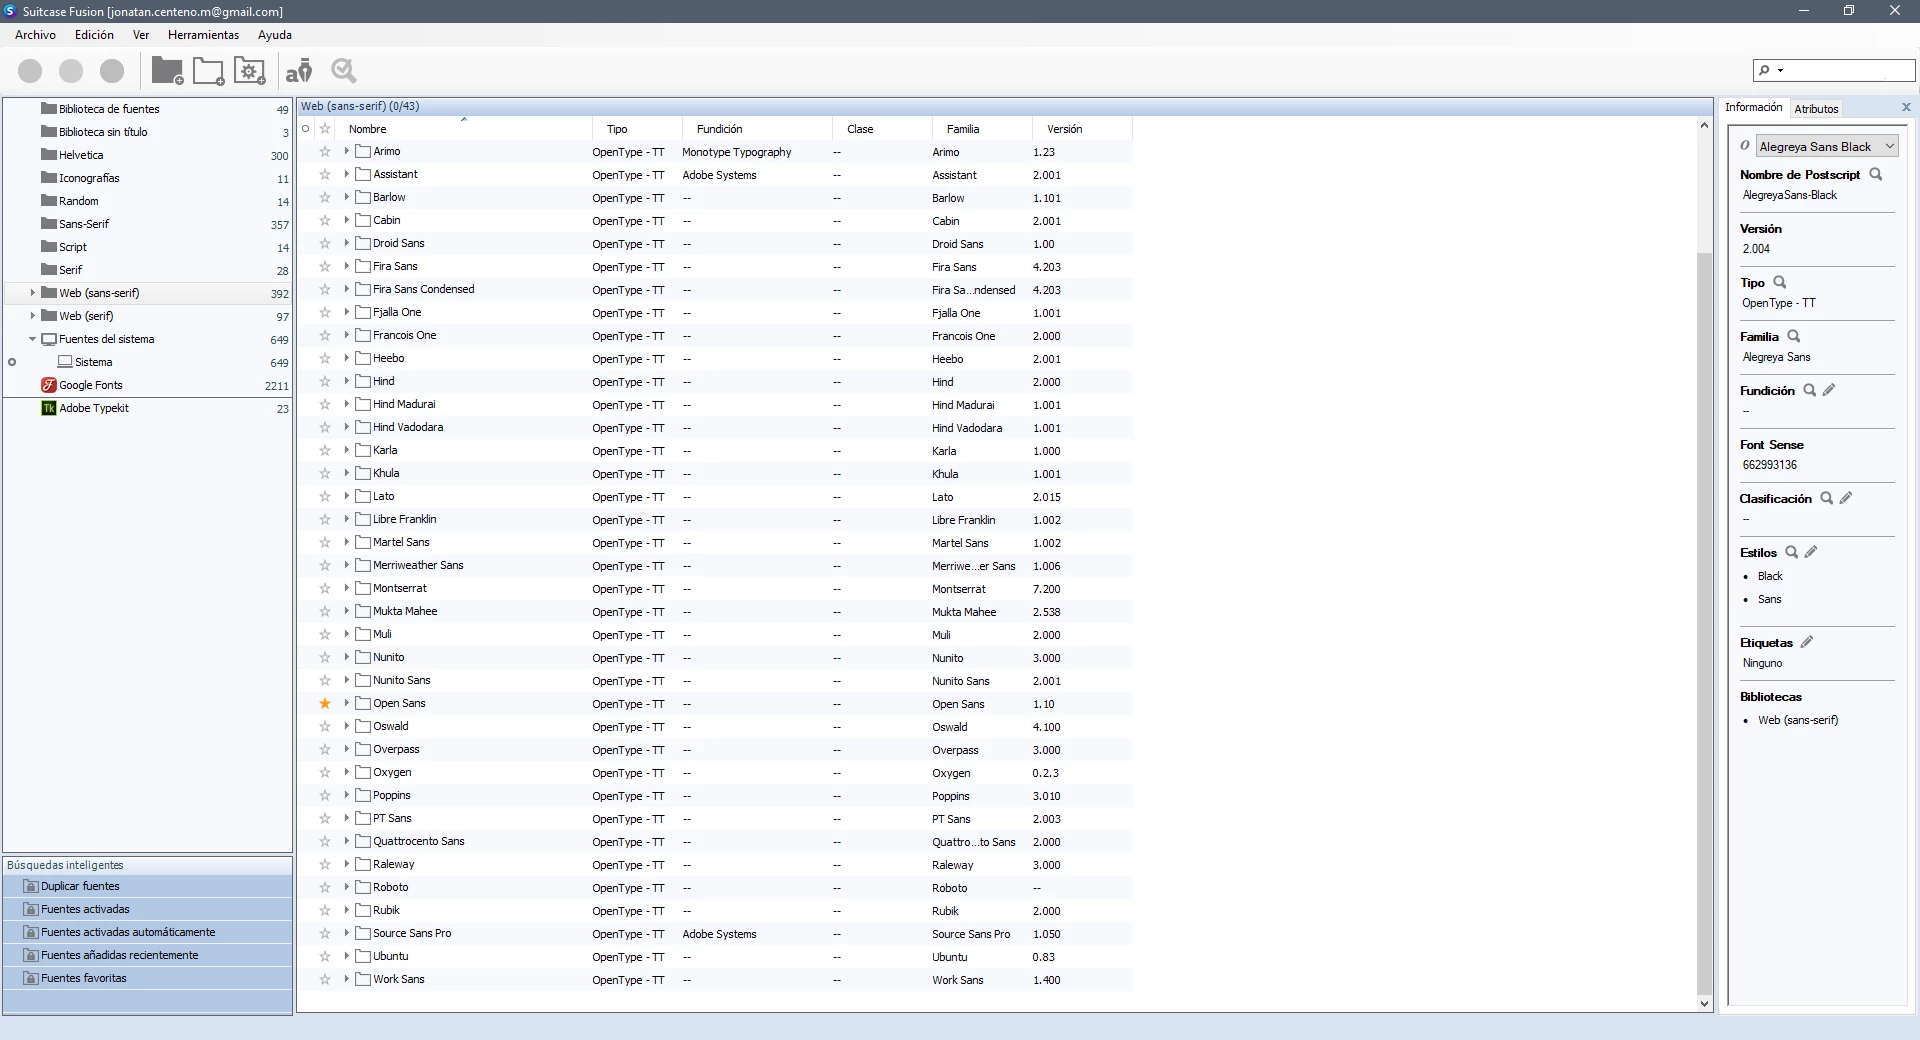Click the second round toolbar button

click(x=71, y=71)
